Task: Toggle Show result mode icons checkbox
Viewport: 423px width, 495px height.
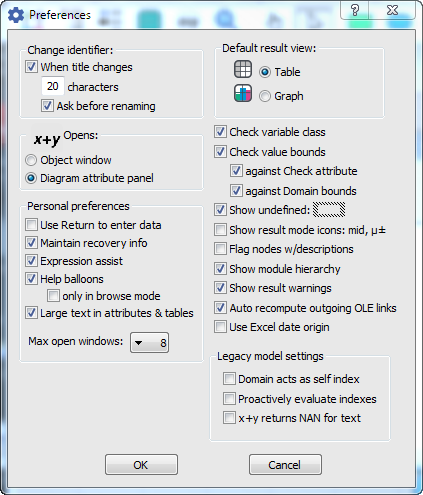Action: 220,230
